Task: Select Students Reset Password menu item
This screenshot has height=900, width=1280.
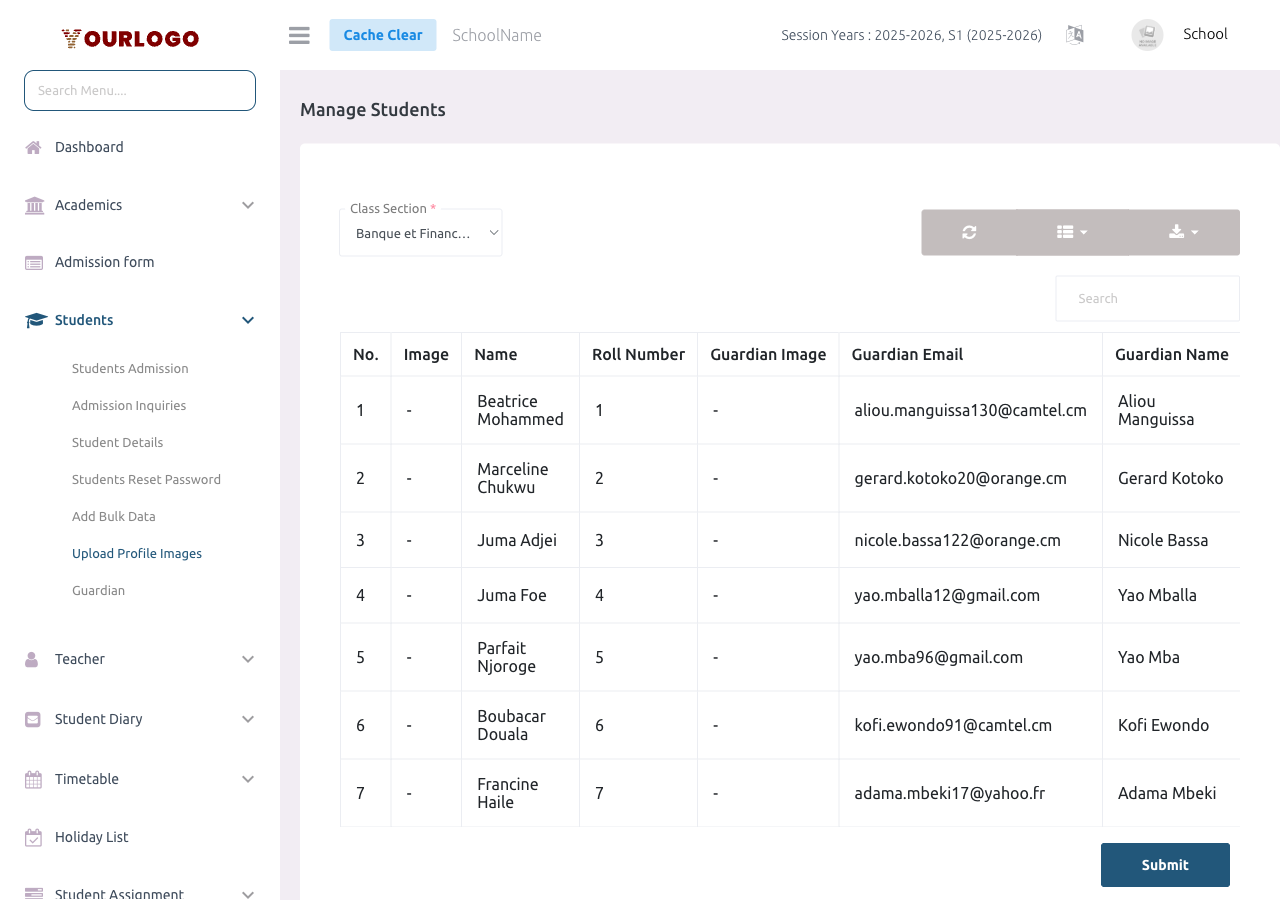Action: point(146,479)
